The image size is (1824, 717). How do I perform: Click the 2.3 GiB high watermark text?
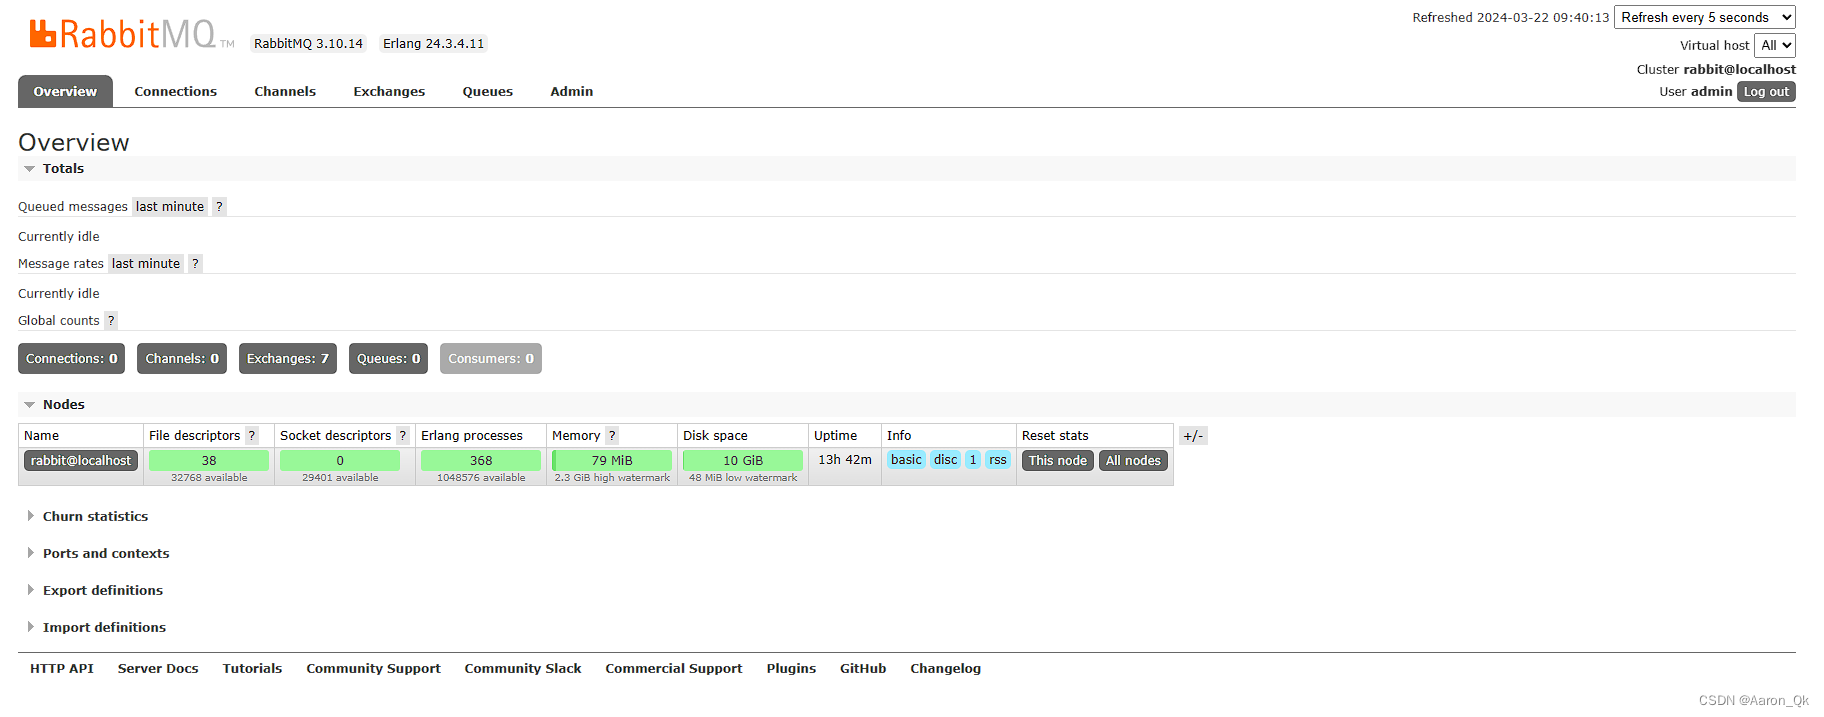pos(612,478)
